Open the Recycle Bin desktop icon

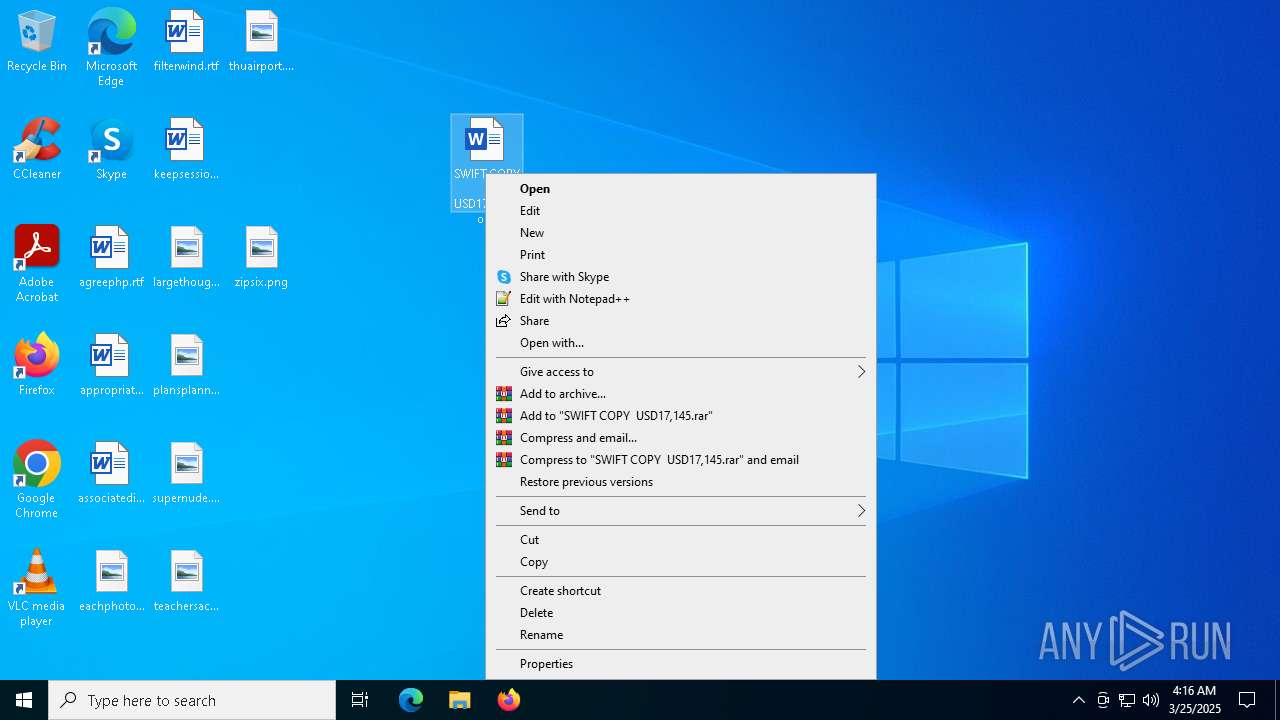point(37,41)
